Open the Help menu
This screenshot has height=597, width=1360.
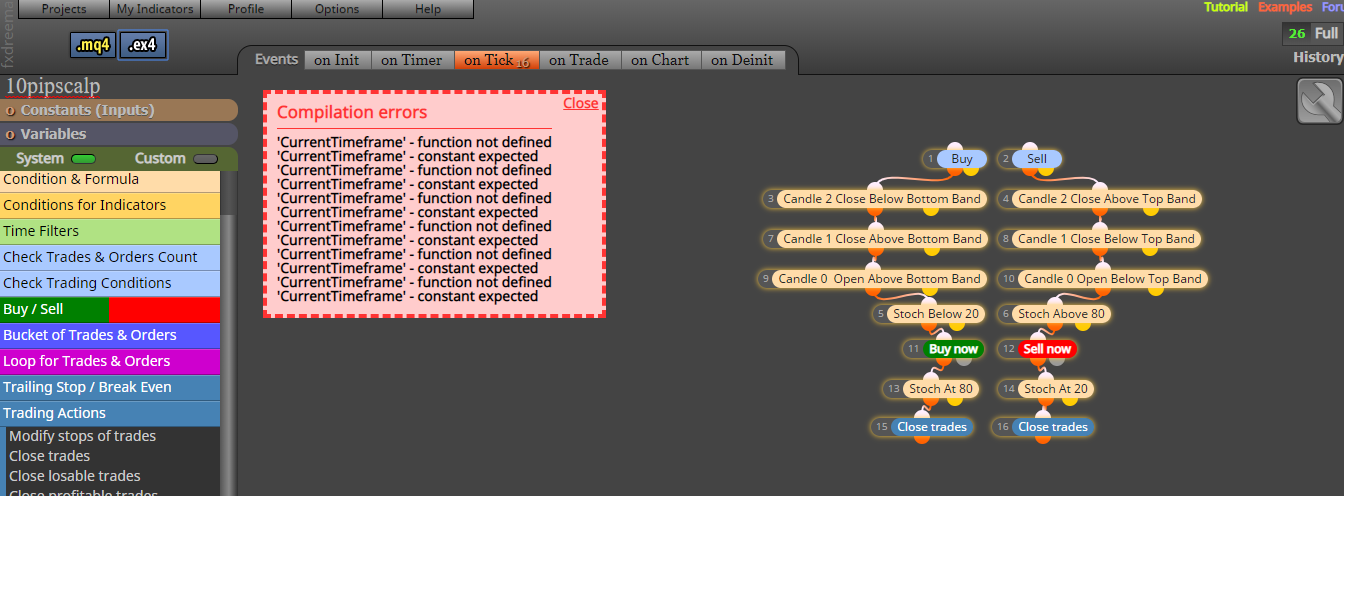[x=428, y=9]
